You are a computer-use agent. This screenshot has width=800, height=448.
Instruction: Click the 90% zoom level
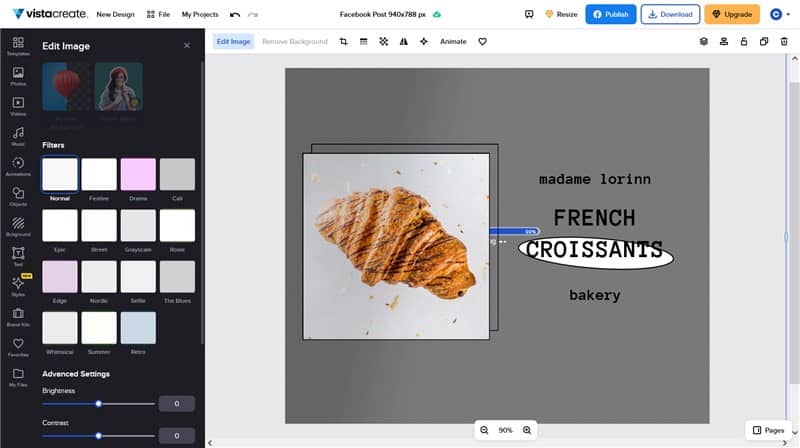pos(505,430)
